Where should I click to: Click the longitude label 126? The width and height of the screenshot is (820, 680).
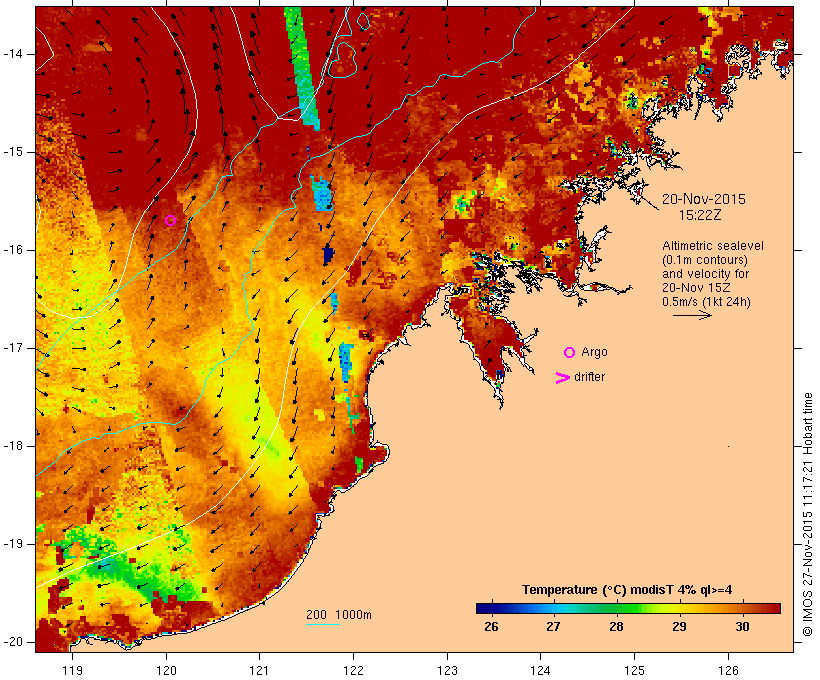tap(728, 671)
